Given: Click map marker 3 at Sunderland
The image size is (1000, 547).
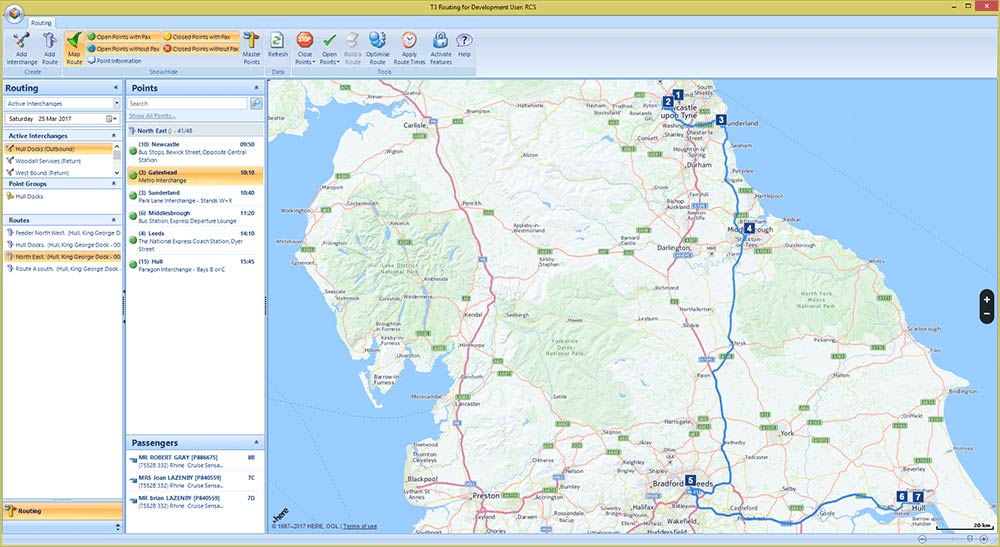Looking at the screenshot, I should click(x=721, y=120).
